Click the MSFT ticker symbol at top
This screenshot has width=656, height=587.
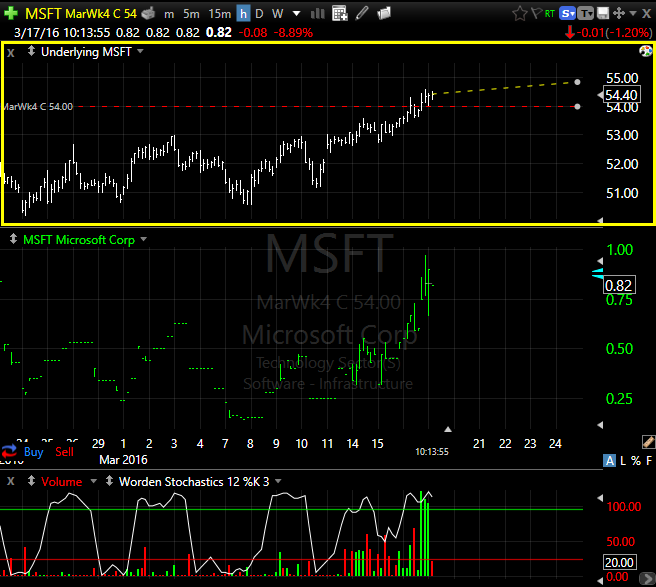point(43,14)
